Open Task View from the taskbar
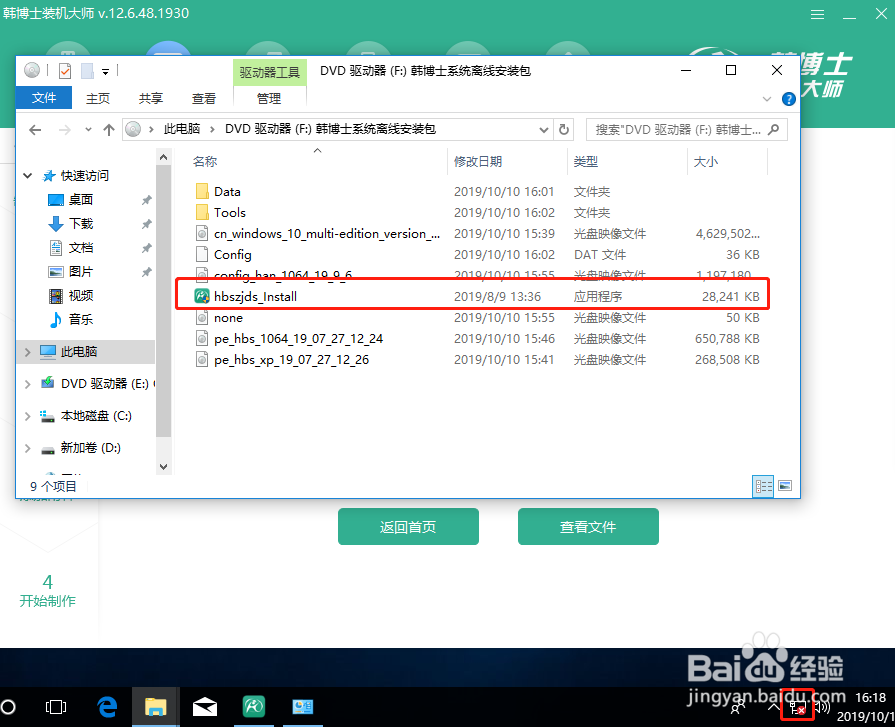Image resolution: width=895 pixels, height=727 pixels. (56, 706)
